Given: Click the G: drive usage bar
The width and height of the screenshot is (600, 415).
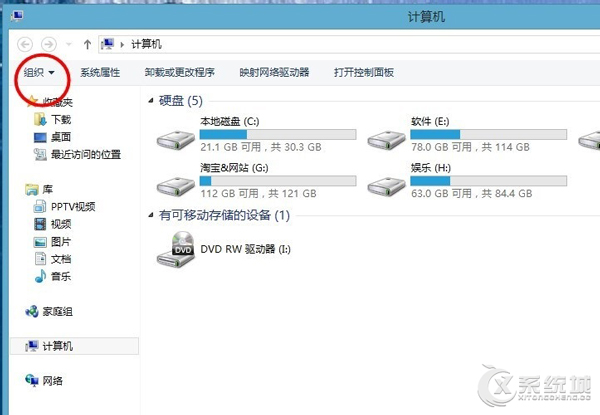Looking at the screenshot, I should [278, 181].
